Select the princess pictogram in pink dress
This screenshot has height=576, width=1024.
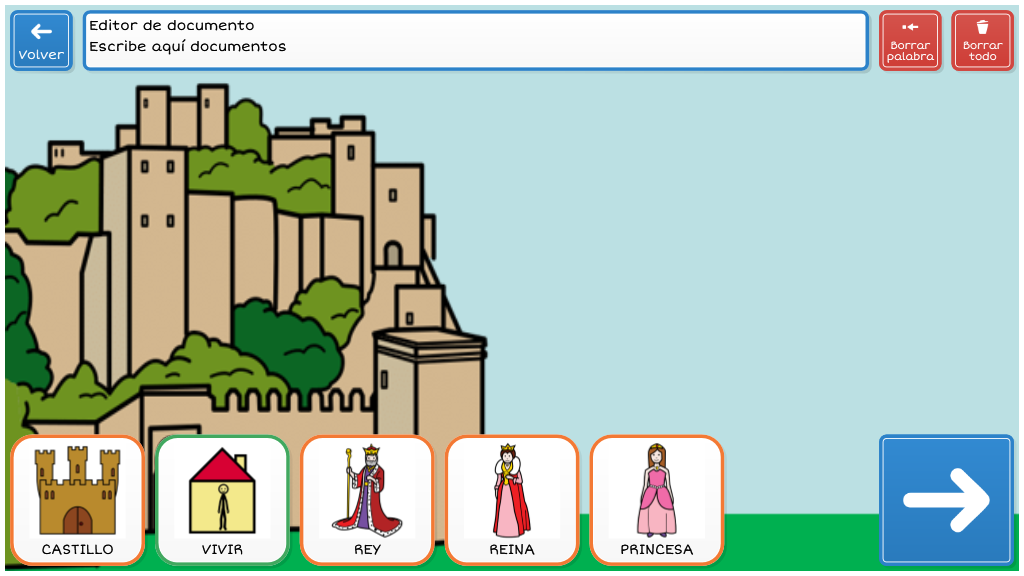pyautogui.click(x=656, y=492)
